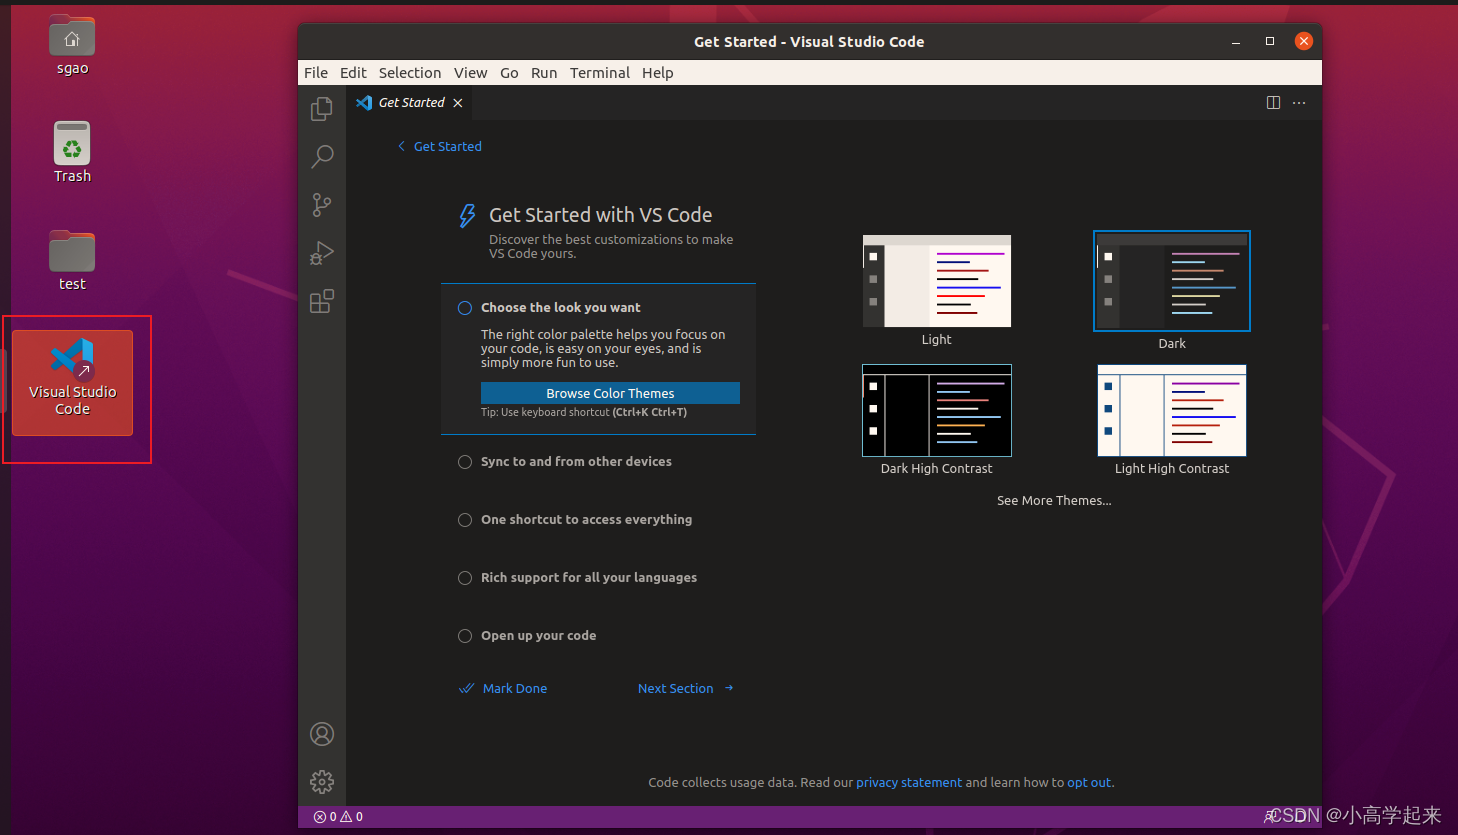Toggle 'Rich support for all your languages' circle
This screenshot has width=1458, height=835.
465,578
